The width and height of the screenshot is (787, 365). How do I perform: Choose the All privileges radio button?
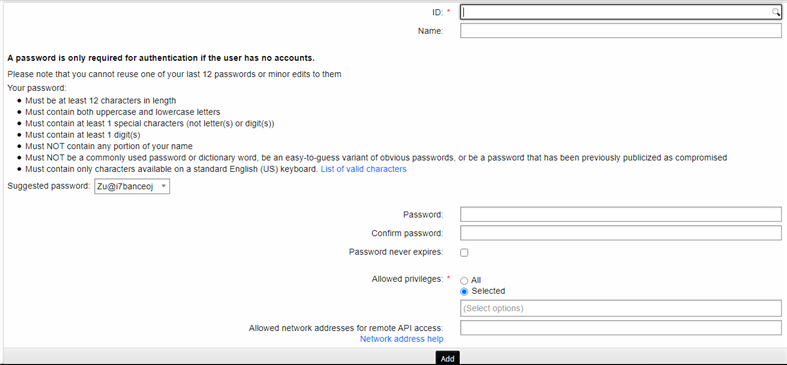[x=464, y=281]
